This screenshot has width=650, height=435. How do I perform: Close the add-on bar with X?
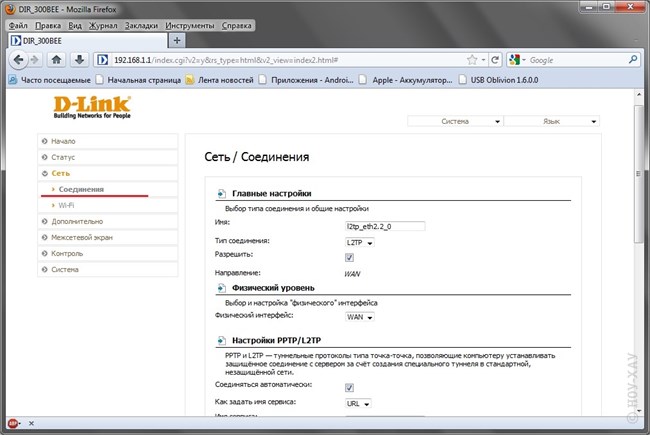[31, 423]
